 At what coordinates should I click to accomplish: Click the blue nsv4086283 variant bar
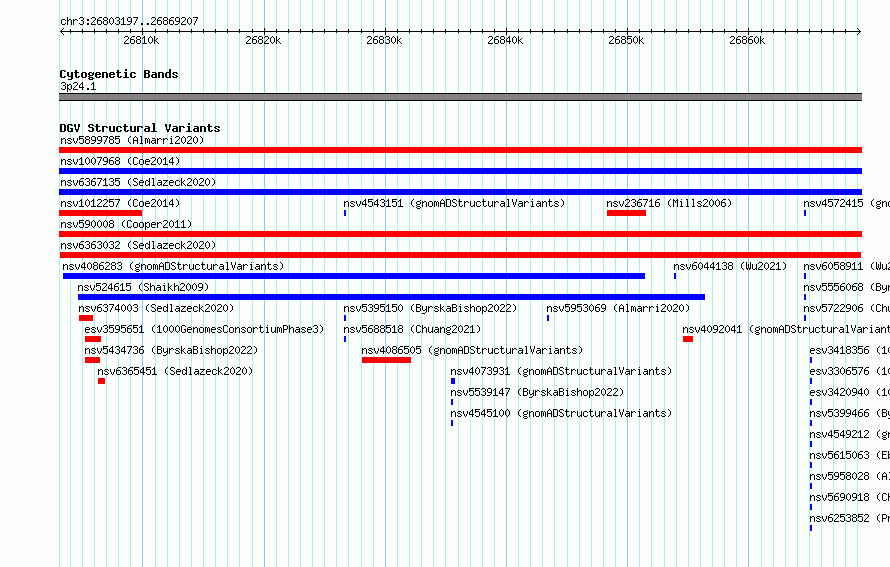[x=354, y=276]
